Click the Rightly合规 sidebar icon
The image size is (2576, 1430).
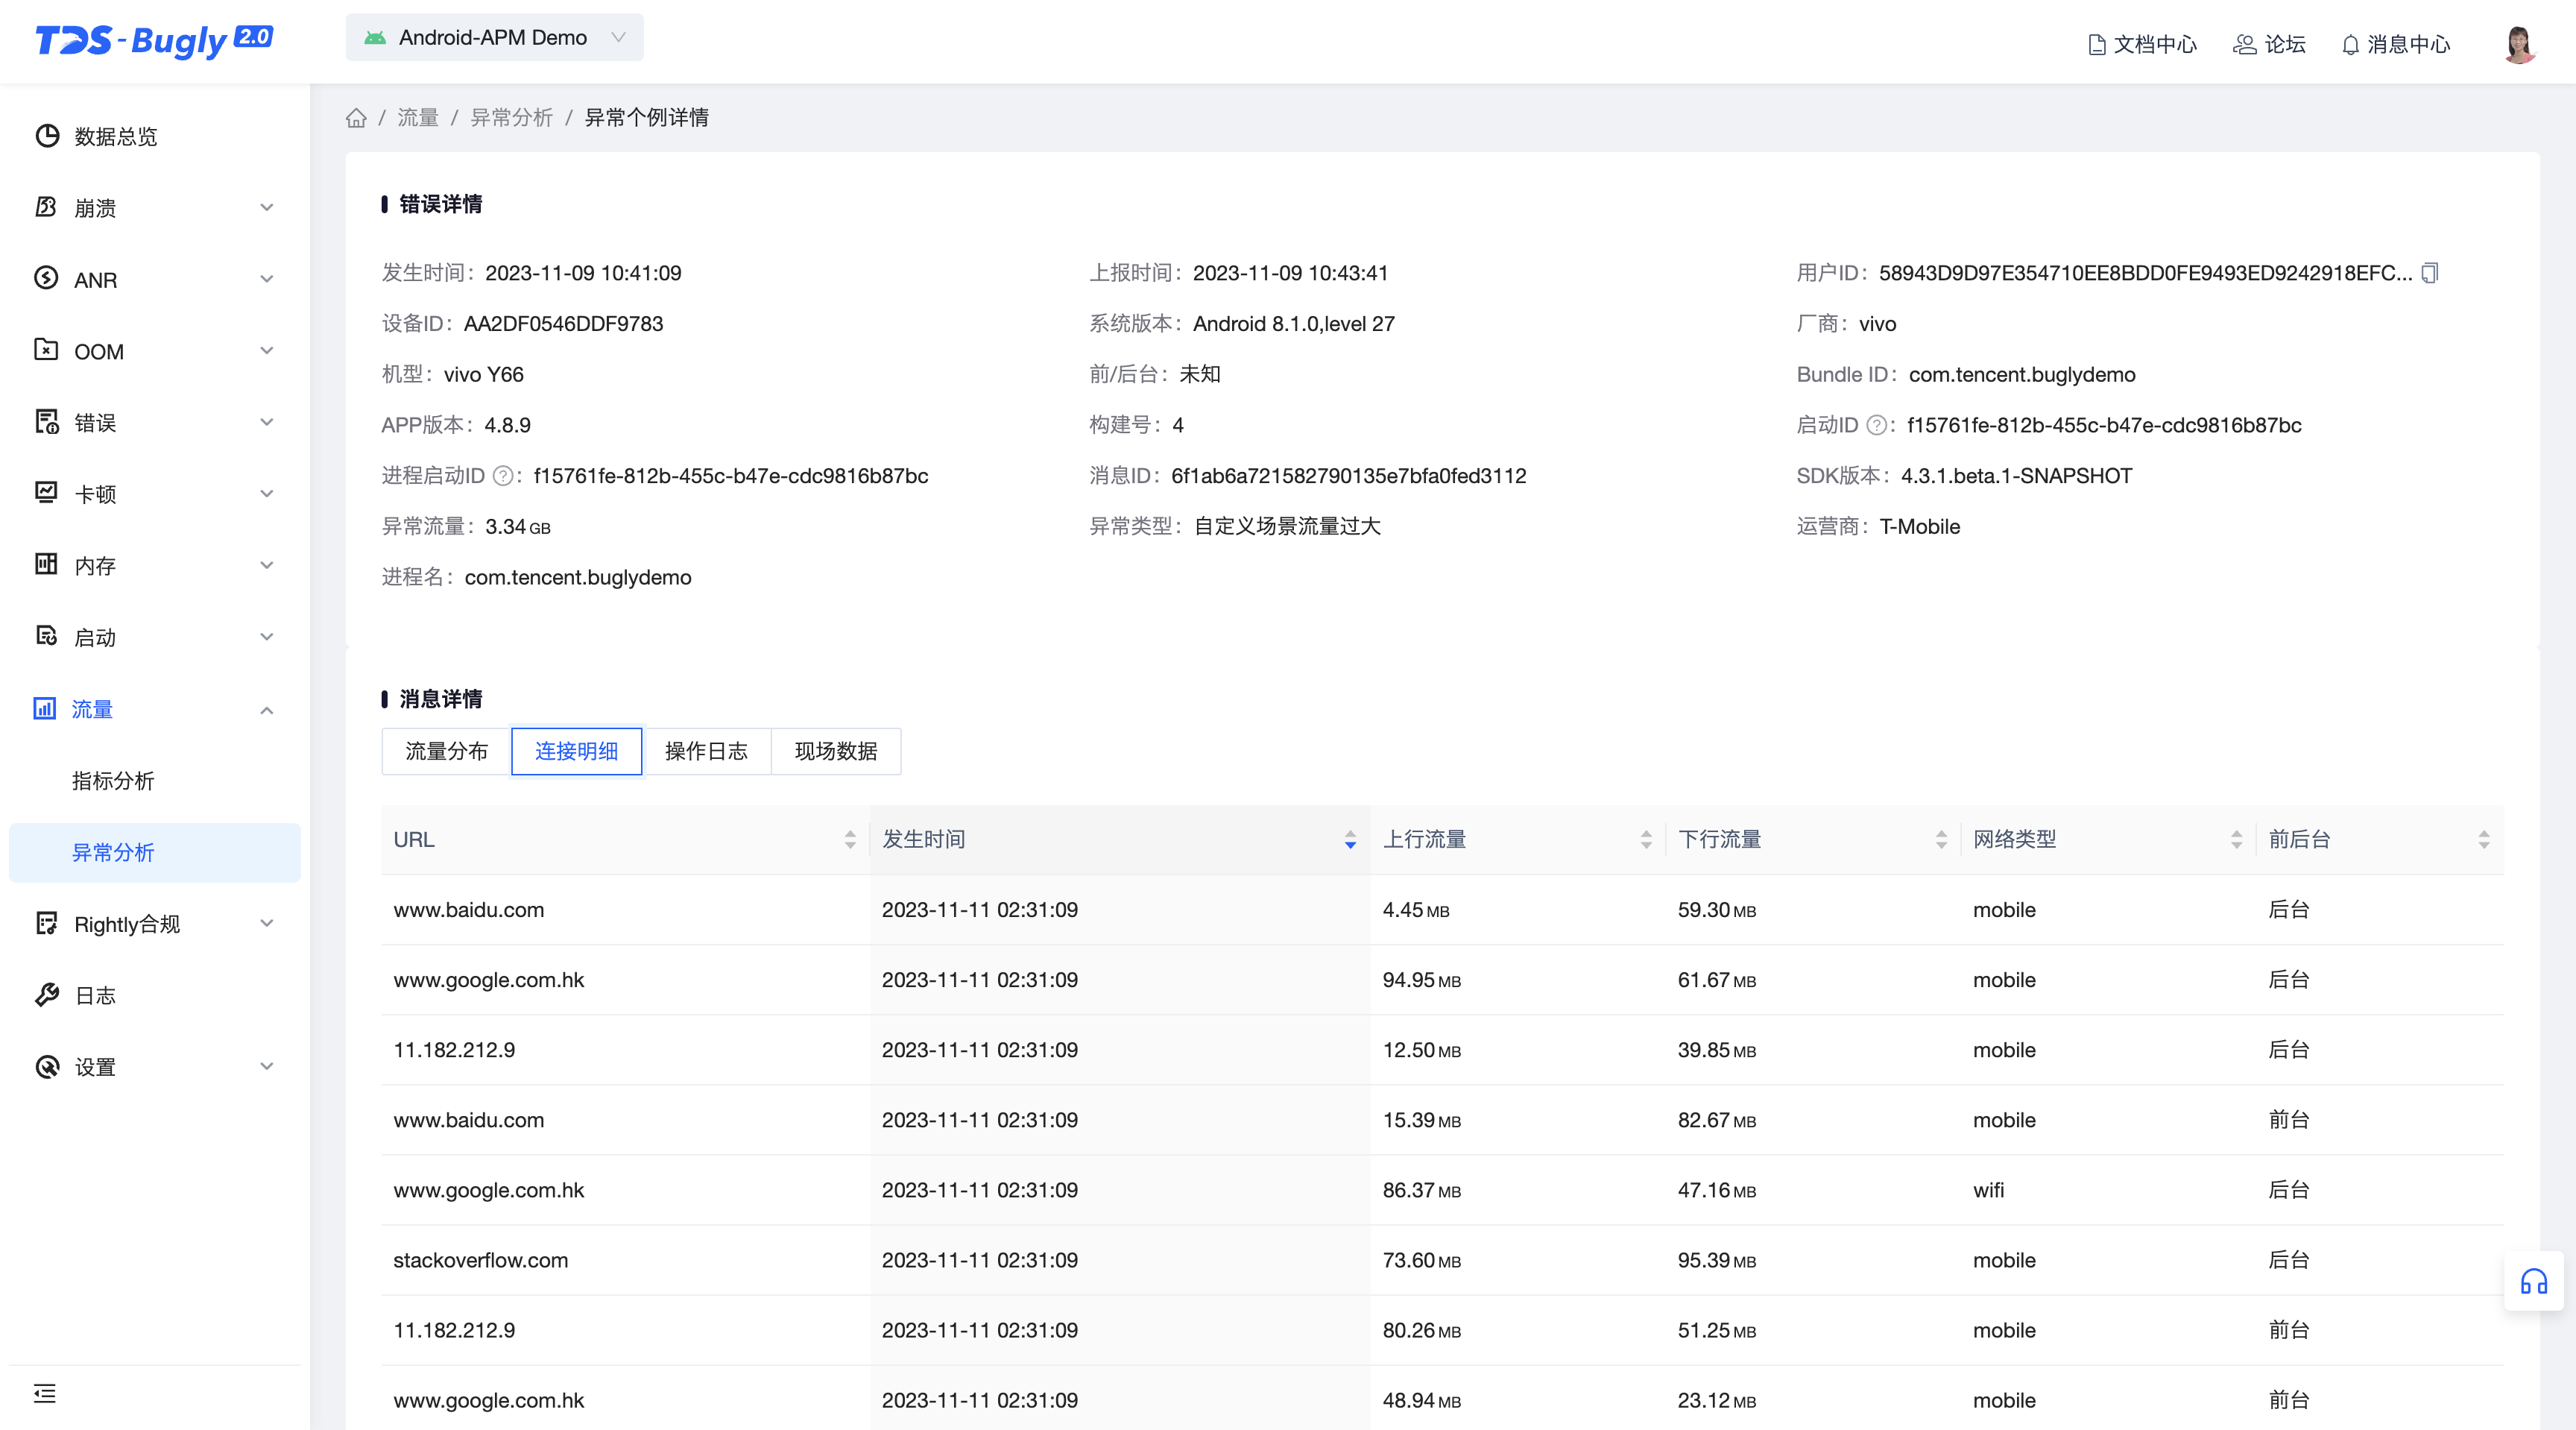point(47,923)
